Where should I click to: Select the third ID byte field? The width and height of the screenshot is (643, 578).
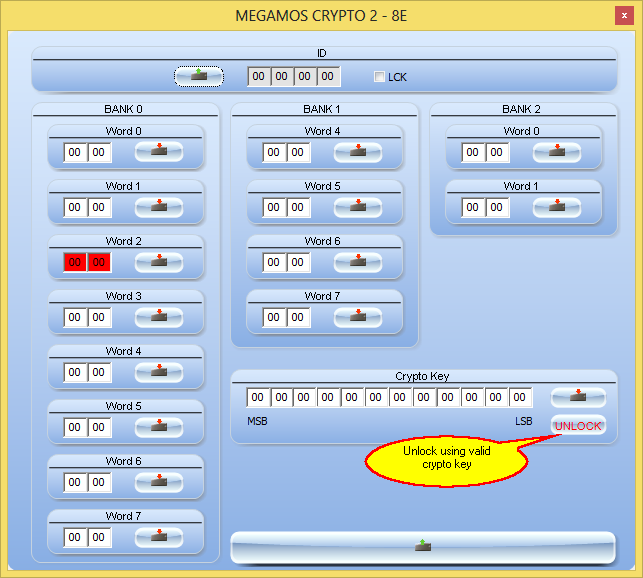point(305,76)
